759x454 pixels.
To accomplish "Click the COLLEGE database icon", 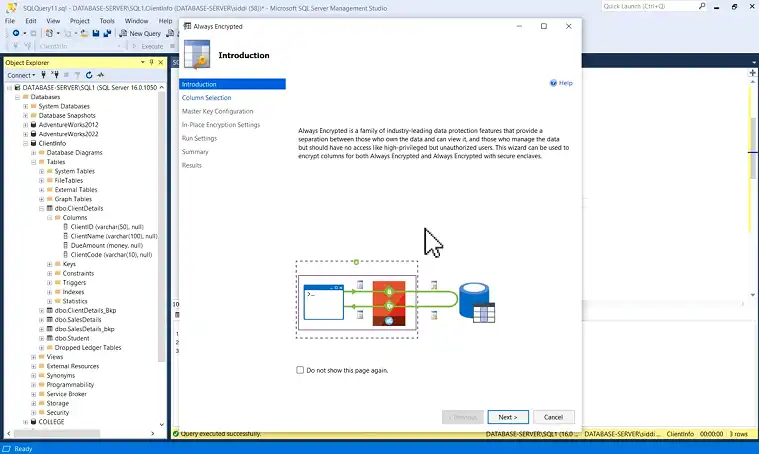I will tap(33, 422).
